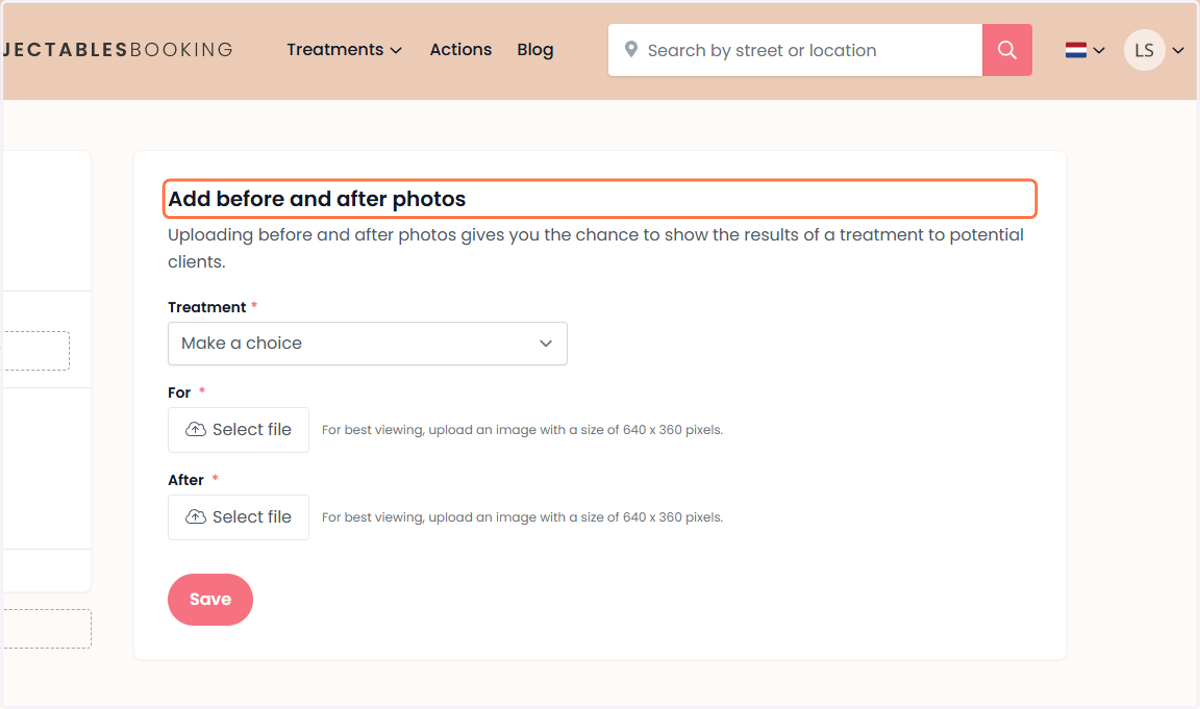This screenshot has width=1200, height=709.
Task: Click the 'Add before and after photos' heading
Action: (x=317, y=199)
